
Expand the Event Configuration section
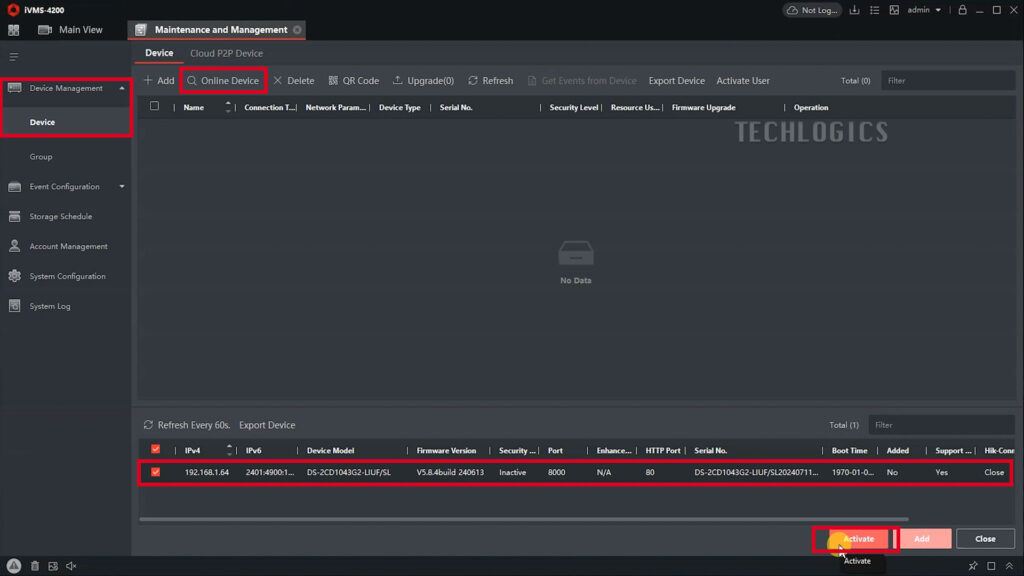[122, 186]
